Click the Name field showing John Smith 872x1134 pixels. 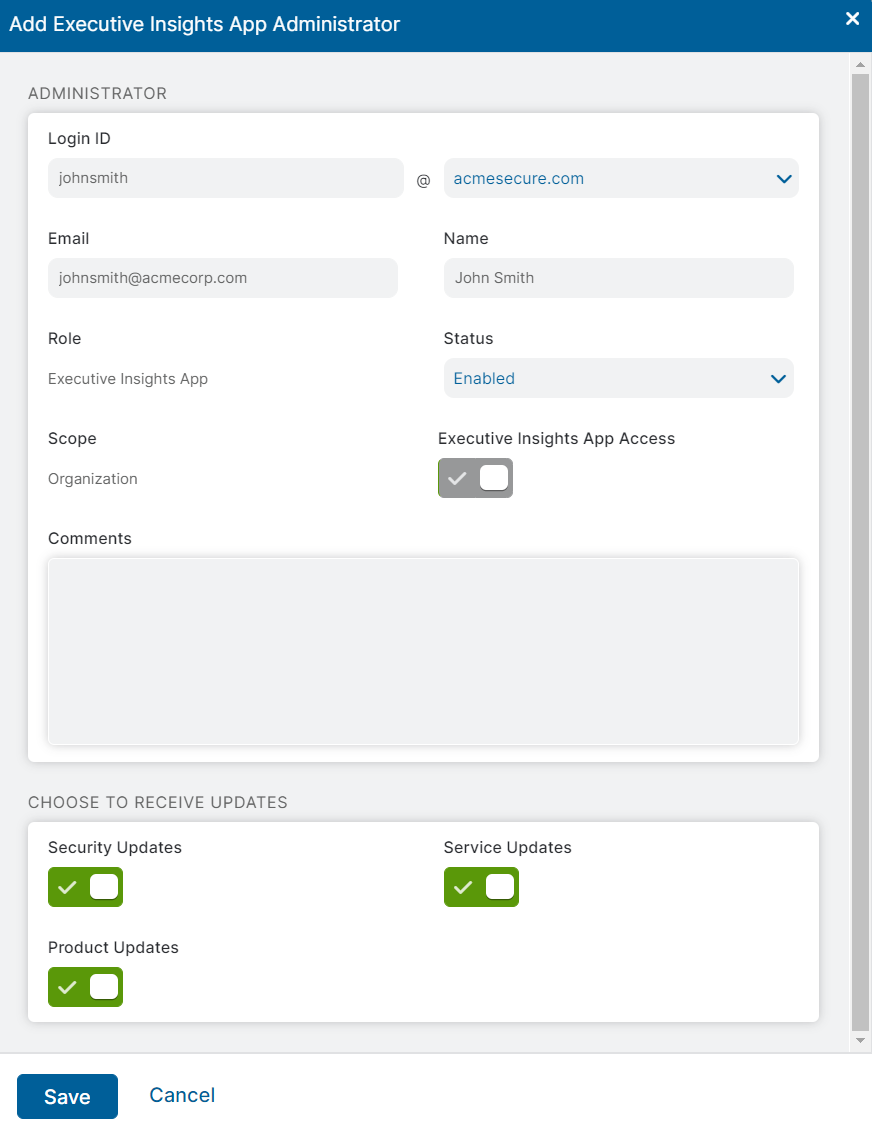pos(618,278)
